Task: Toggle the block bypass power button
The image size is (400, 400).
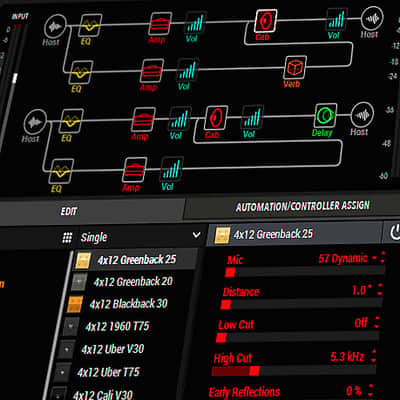Action: [x=395, y=232]
